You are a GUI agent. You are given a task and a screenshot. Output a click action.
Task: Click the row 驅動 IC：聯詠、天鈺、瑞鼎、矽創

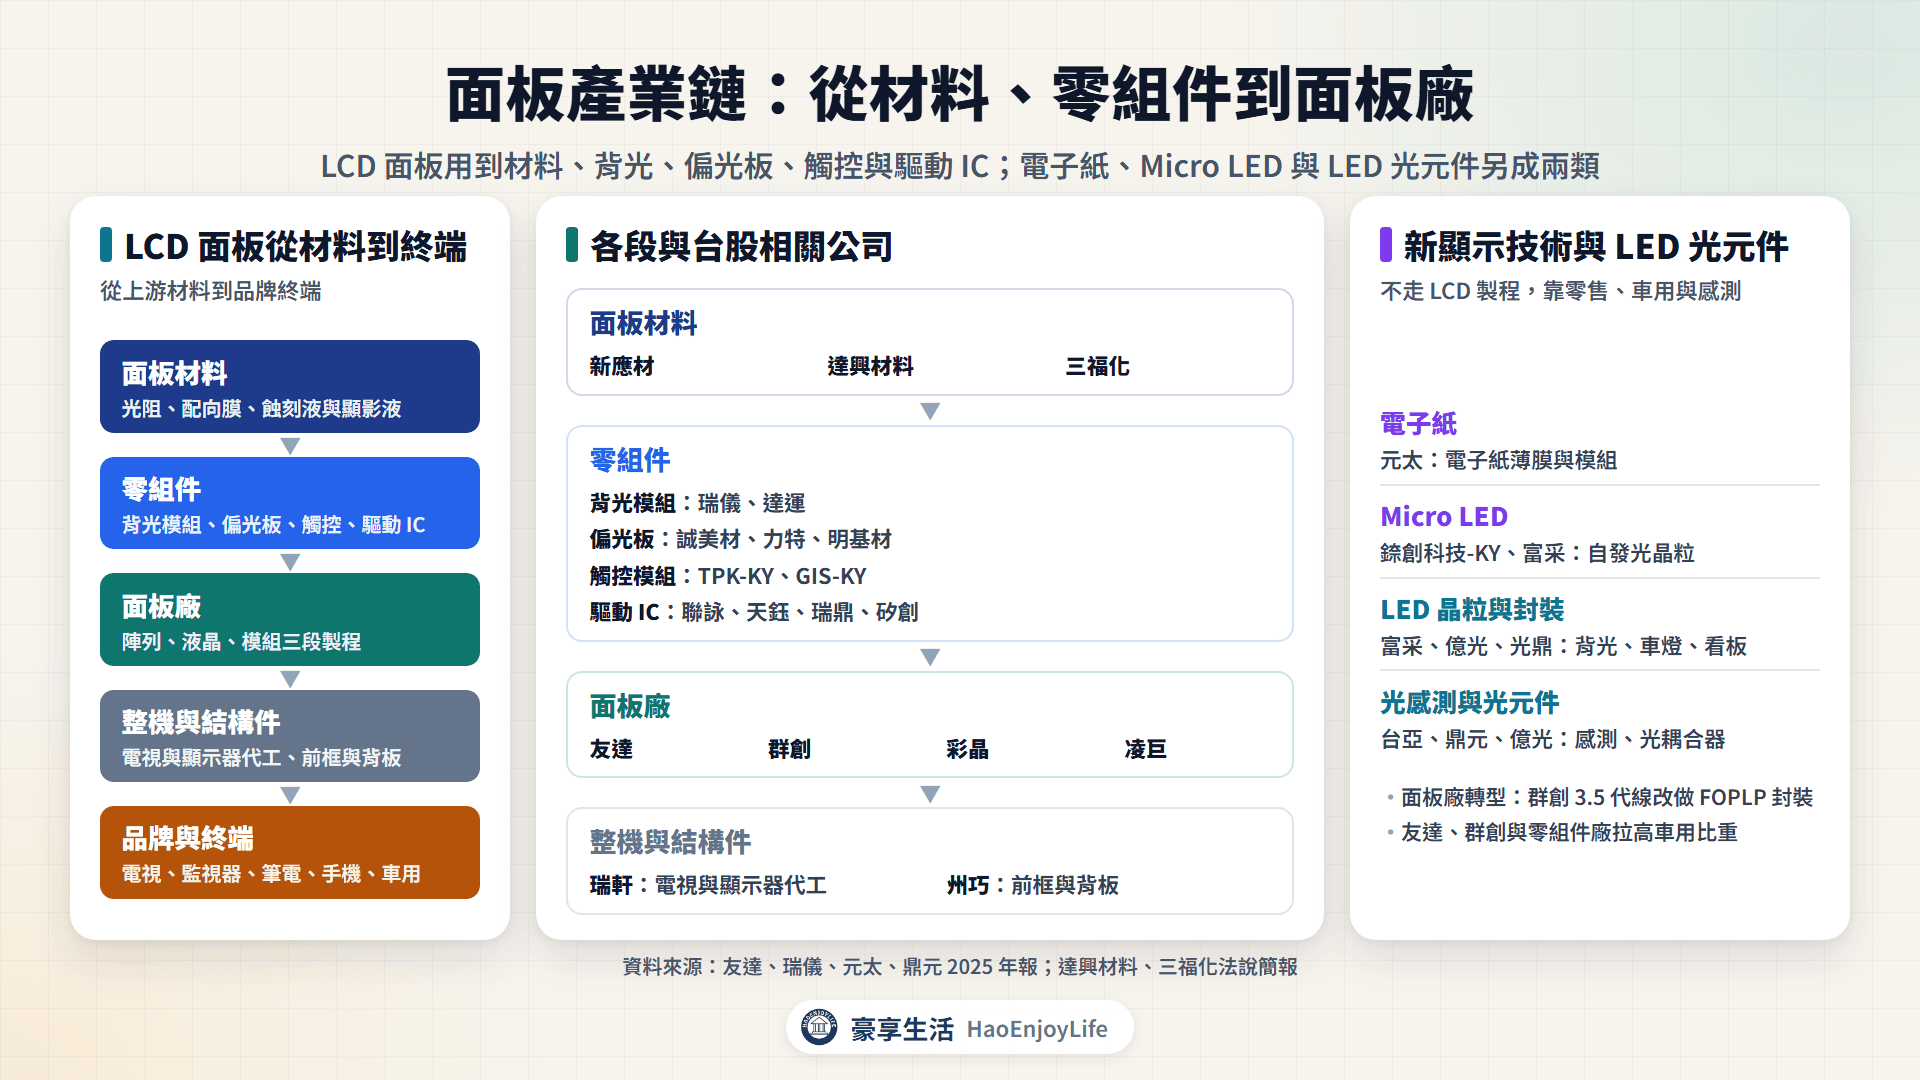tap(753, 612)
